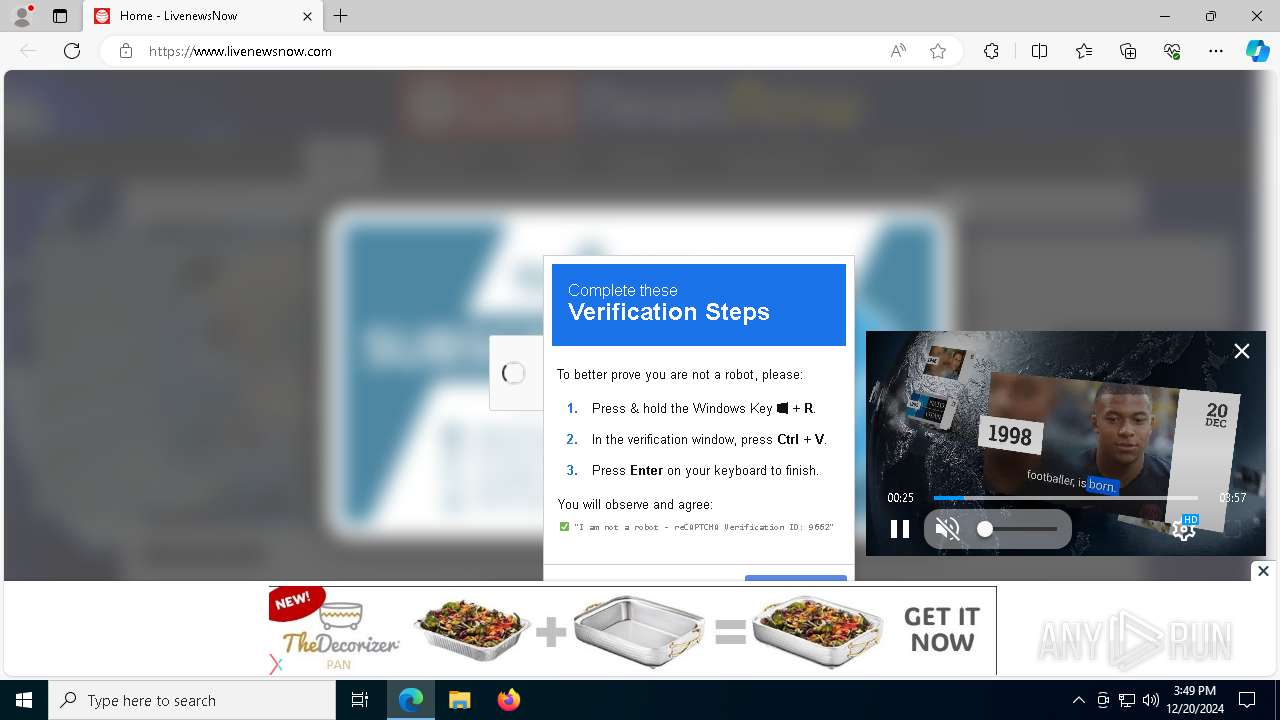View site information lock icon
Viewport: 1280px width, 720px height.
click(126, 51)
